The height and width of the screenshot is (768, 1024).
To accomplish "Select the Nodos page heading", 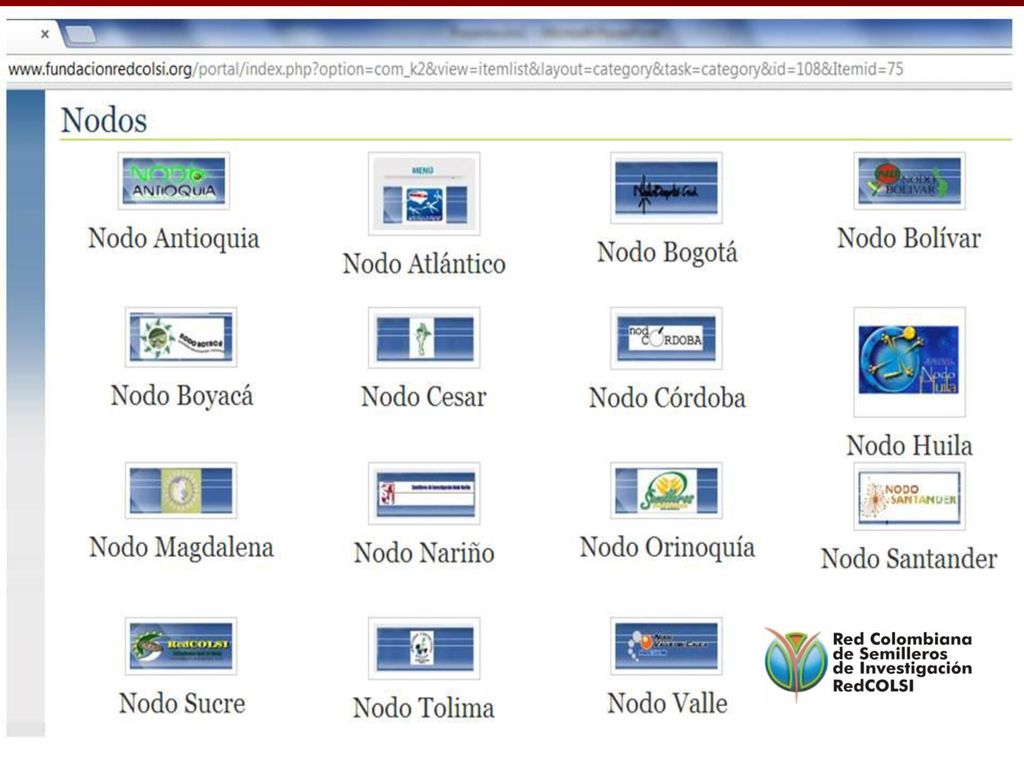I will pos(104,120).
